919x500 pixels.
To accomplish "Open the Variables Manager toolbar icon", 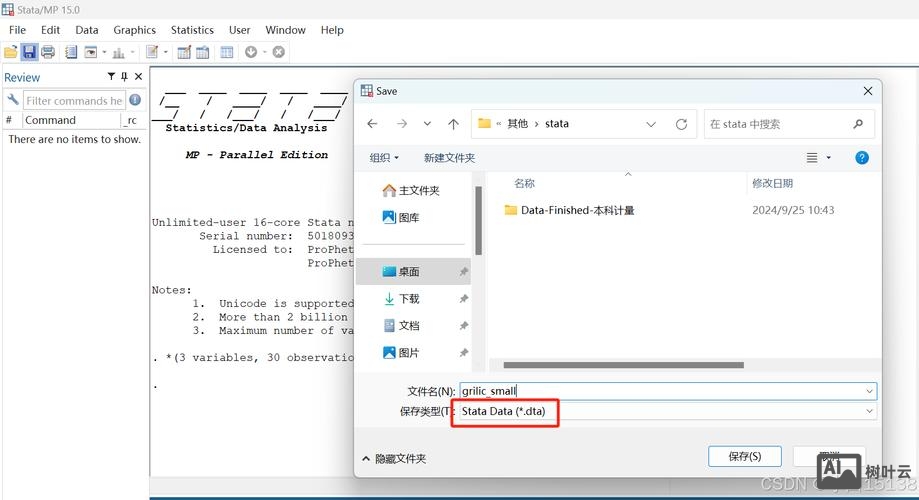I will click(227, 52).
